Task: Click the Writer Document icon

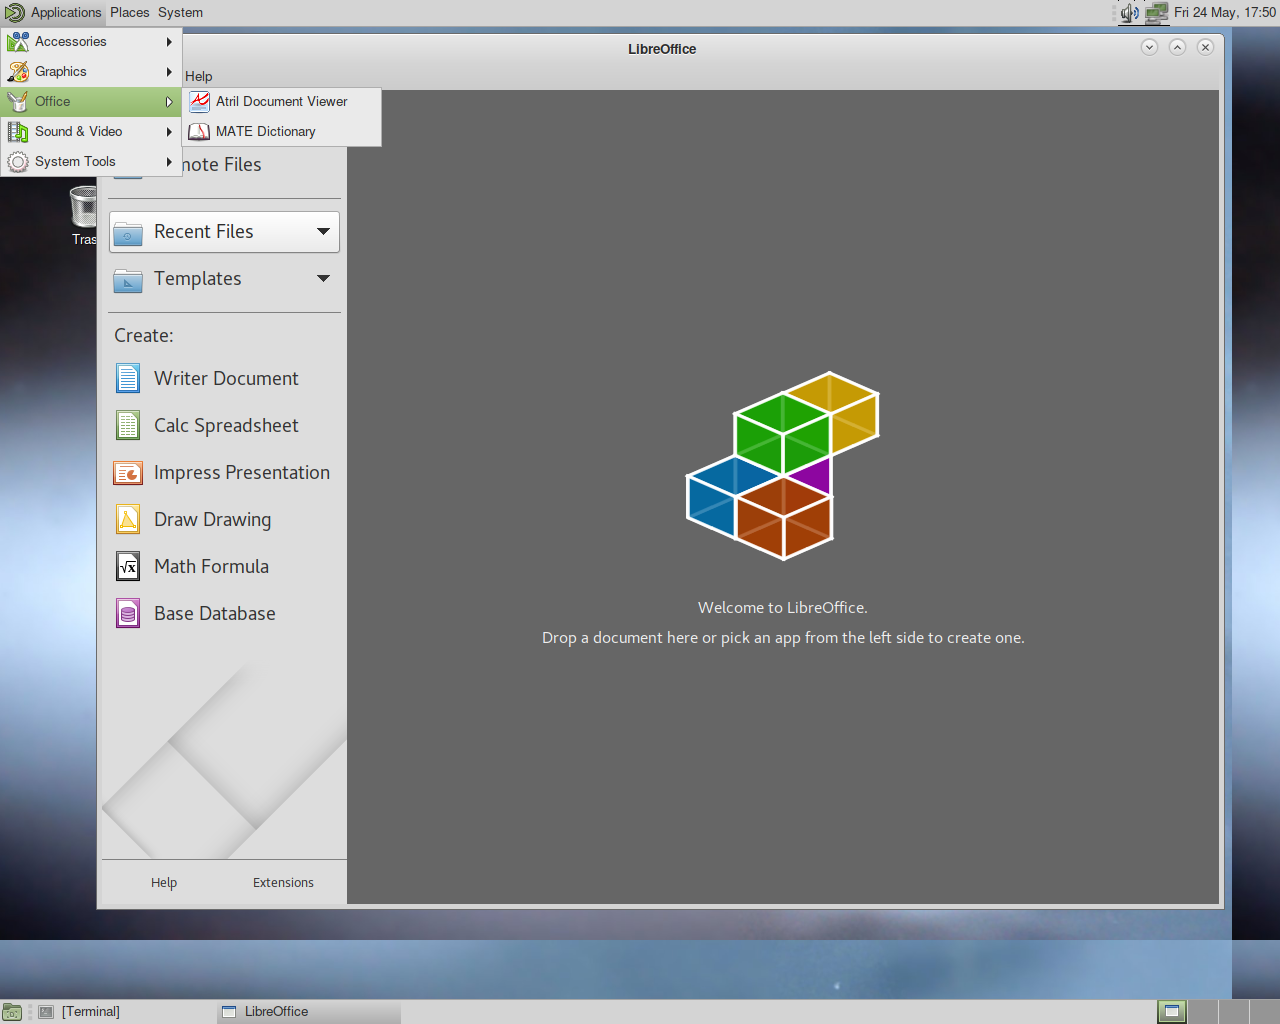Action: 128,378
